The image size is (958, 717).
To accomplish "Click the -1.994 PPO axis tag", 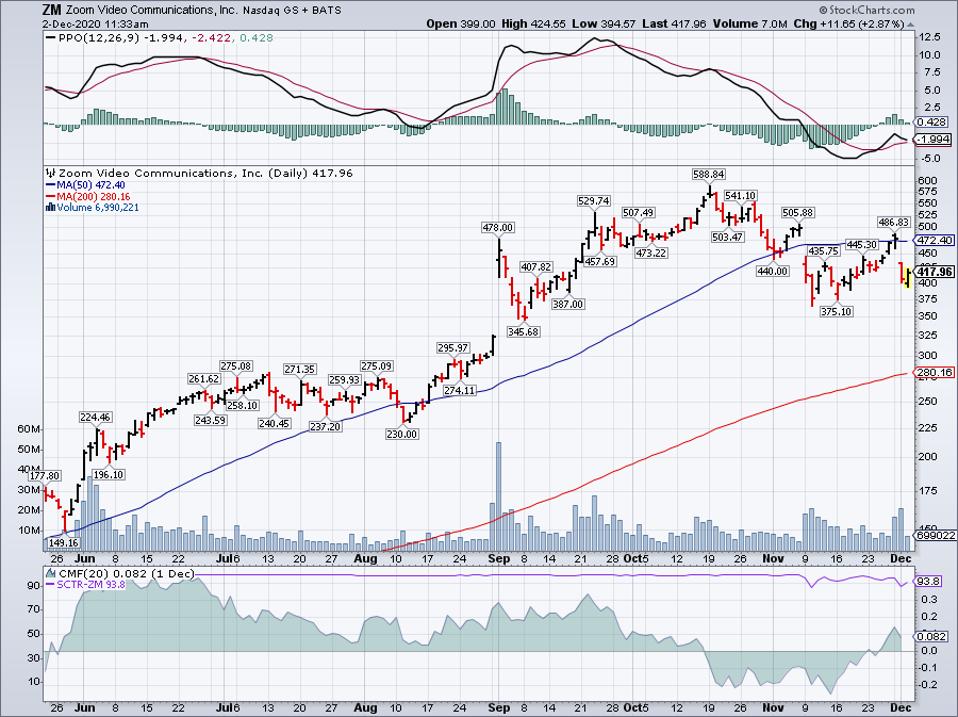I will [x=934, y=139].
